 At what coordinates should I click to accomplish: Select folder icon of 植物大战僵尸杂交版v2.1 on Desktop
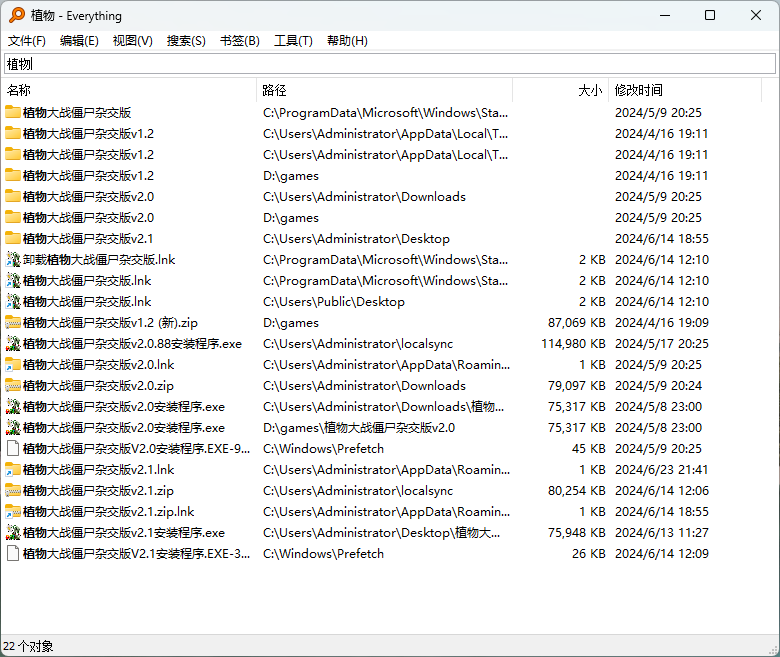[13, 239]
